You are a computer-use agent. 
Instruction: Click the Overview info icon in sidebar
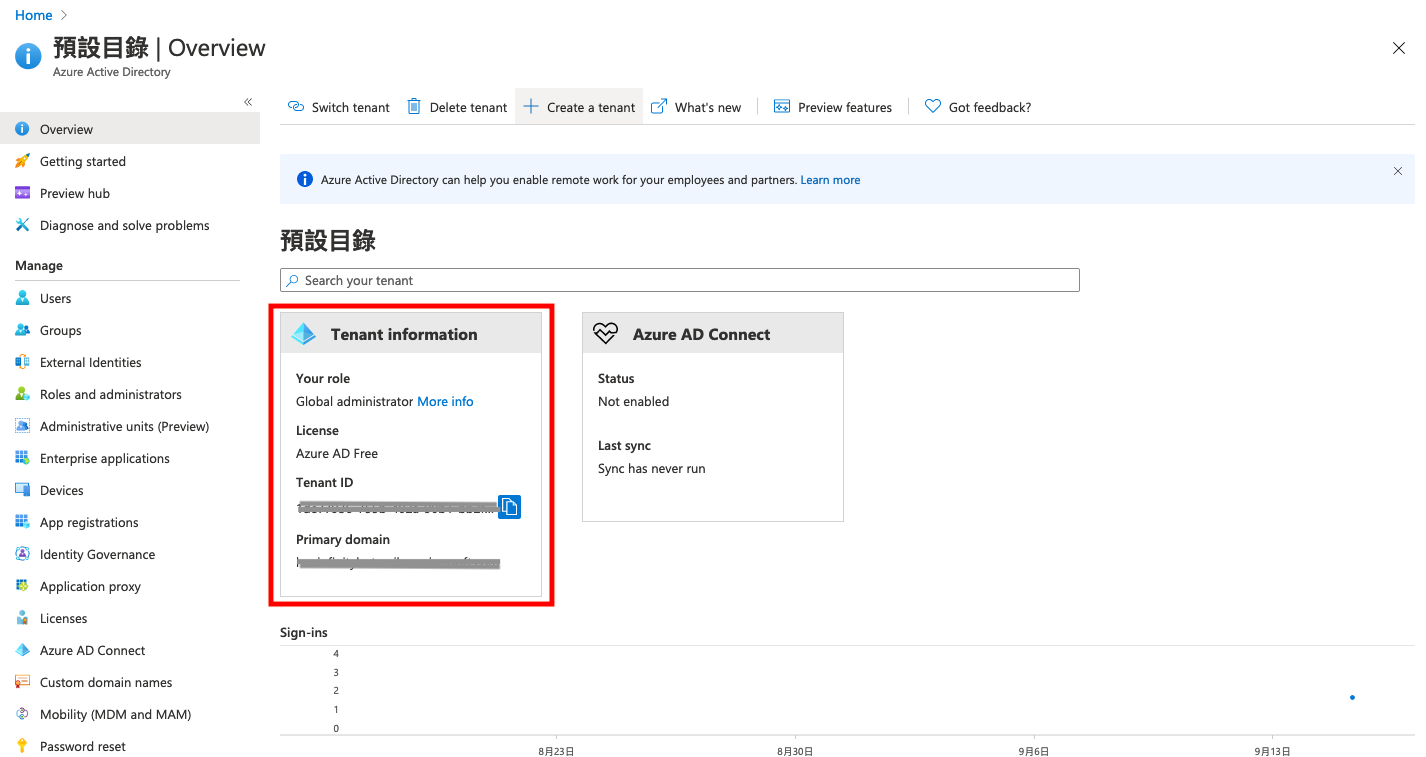[22, 129]
